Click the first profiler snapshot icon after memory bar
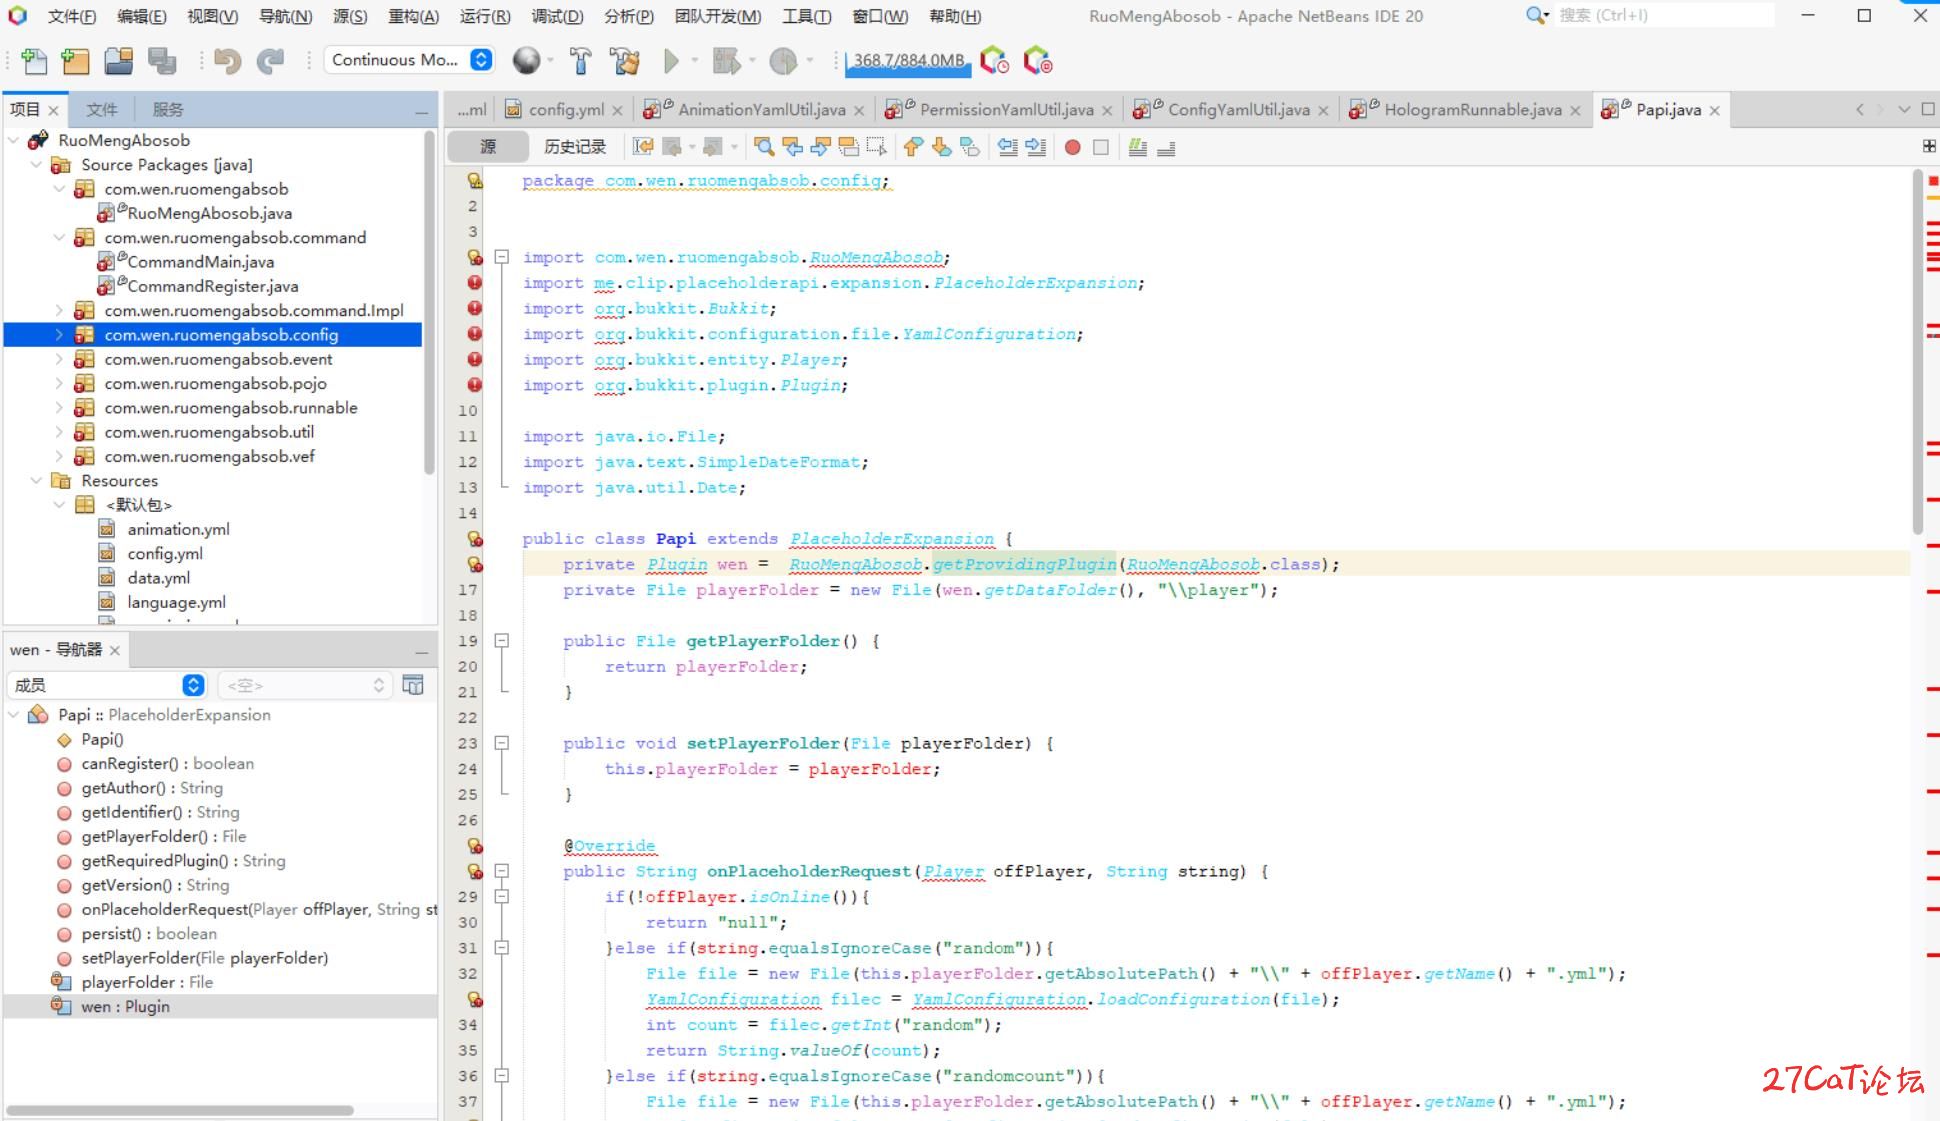 (x=994, y=61)
